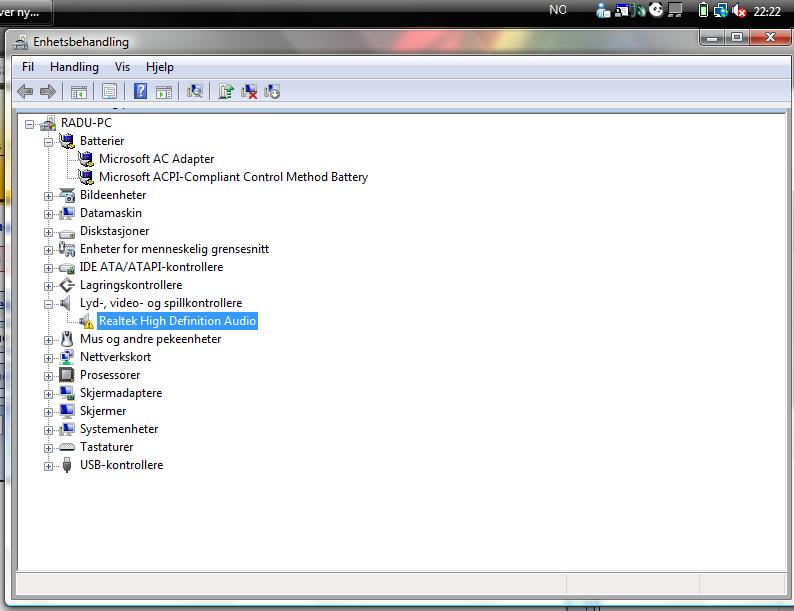Expand the Systemenheter category
The image size is (794, 611).
48,430
